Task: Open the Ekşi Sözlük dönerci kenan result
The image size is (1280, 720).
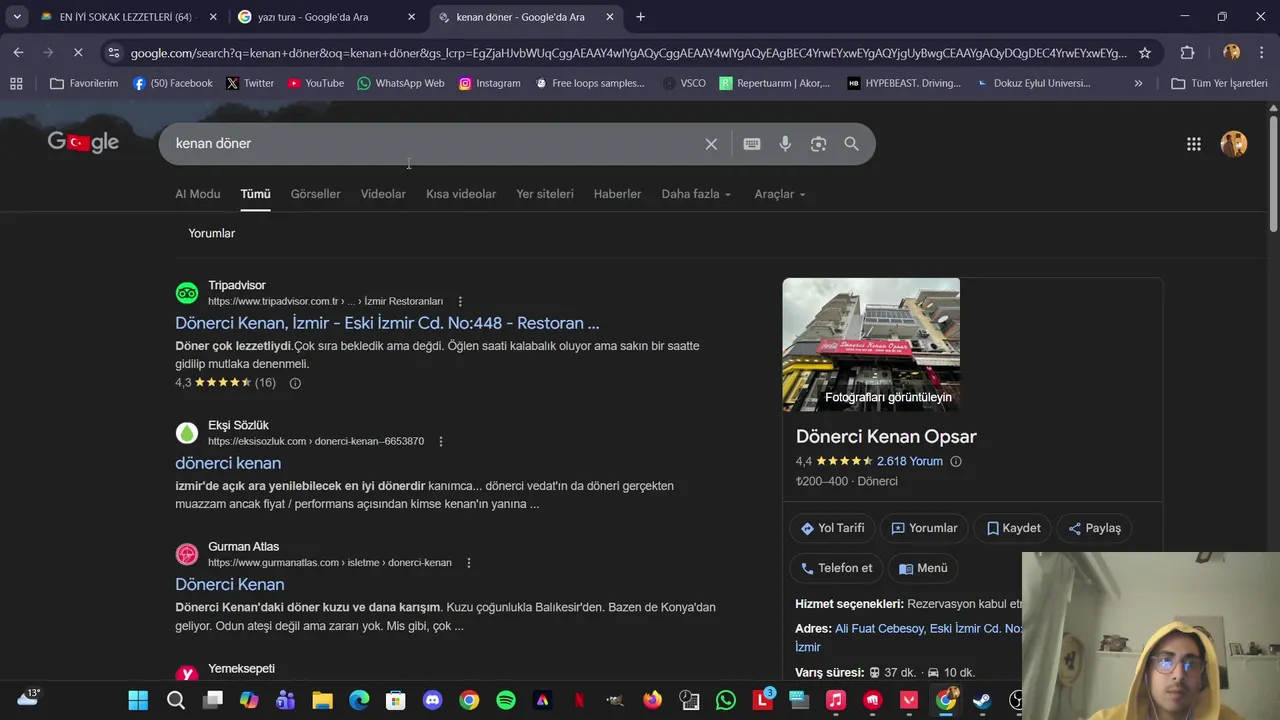Action: [228, 463]
